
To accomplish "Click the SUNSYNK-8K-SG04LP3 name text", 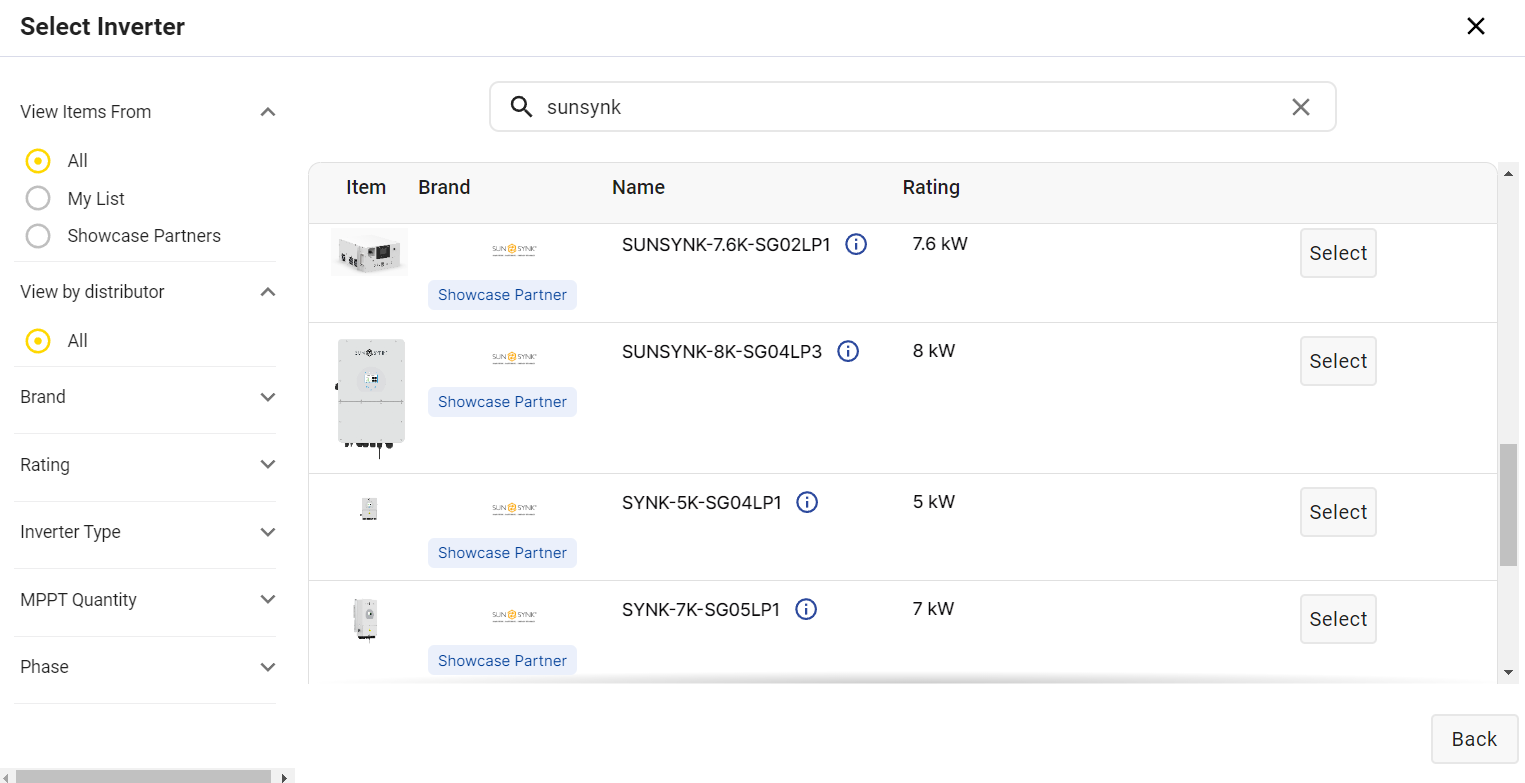I will coord(722,351).
